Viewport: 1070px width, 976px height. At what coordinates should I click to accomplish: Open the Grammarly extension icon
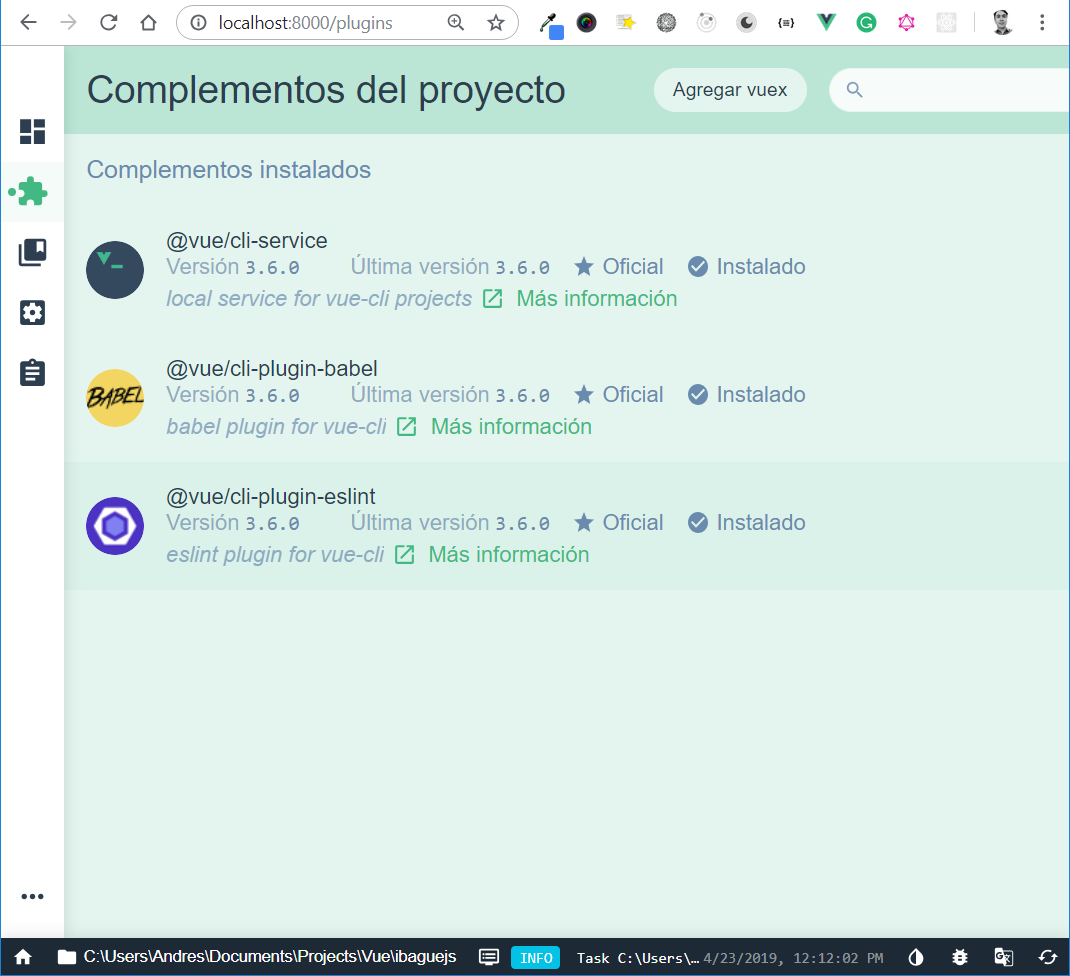coord(866,23)
